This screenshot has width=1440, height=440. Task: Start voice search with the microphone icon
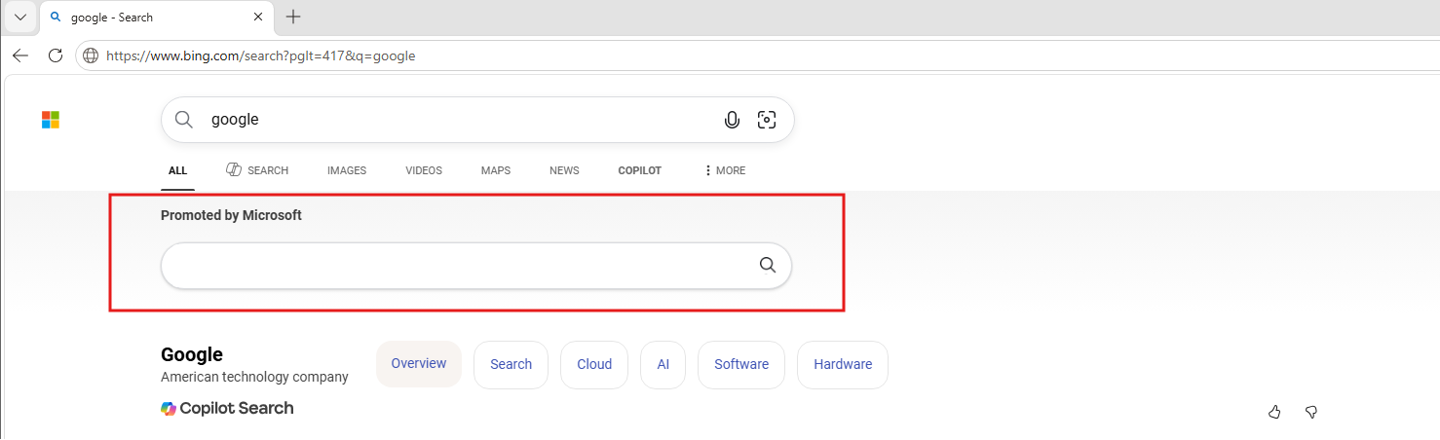coord(732,120)
